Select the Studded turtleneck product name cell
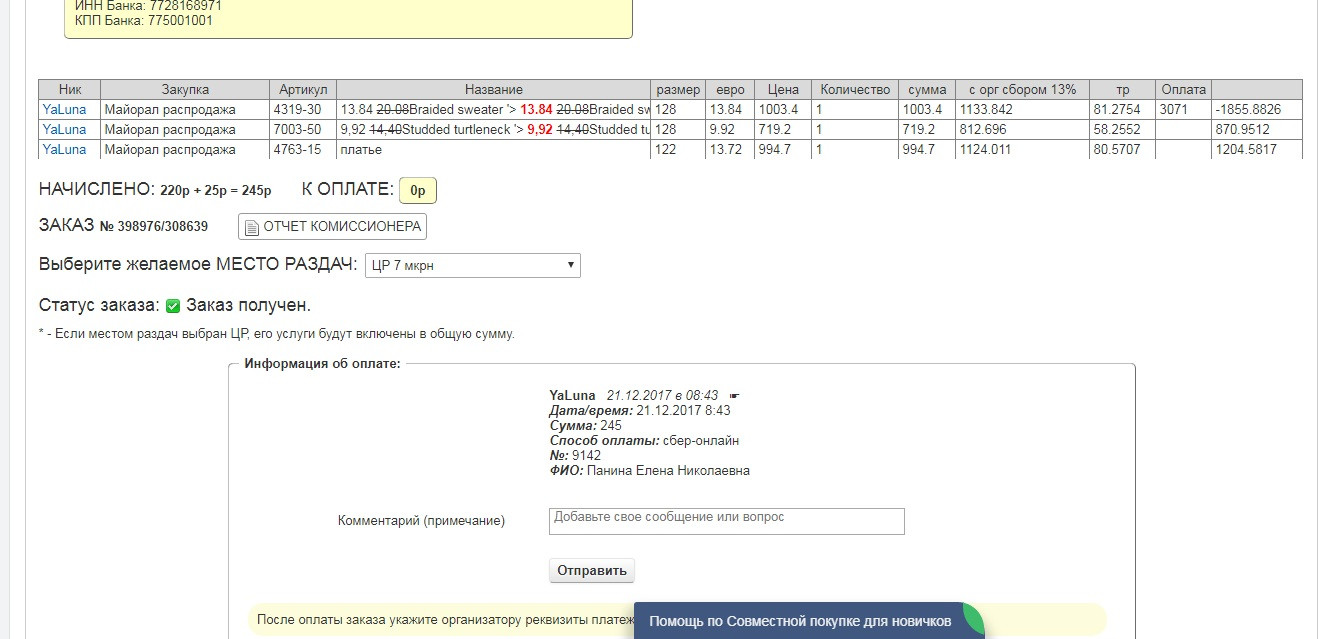1325x639 pixels. (493, 129)
